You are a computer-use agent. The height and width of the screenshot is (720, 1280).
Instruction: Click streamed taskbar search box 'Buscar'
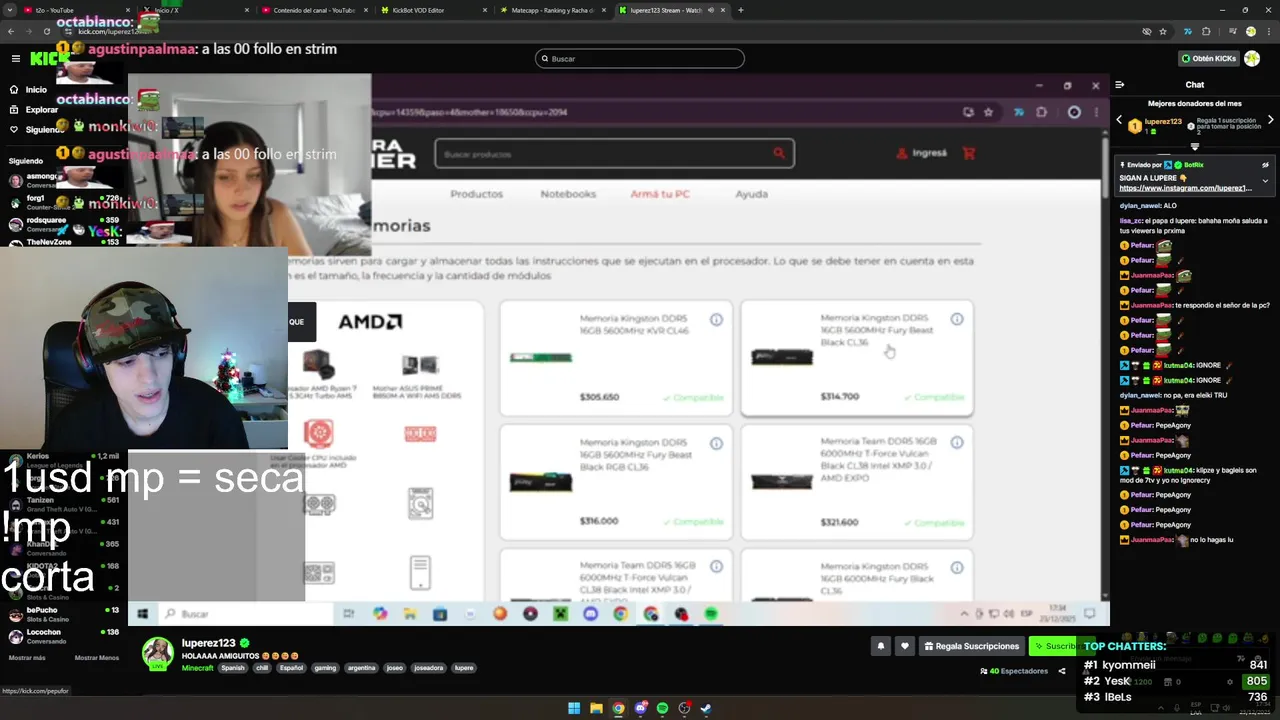(245, 614)
